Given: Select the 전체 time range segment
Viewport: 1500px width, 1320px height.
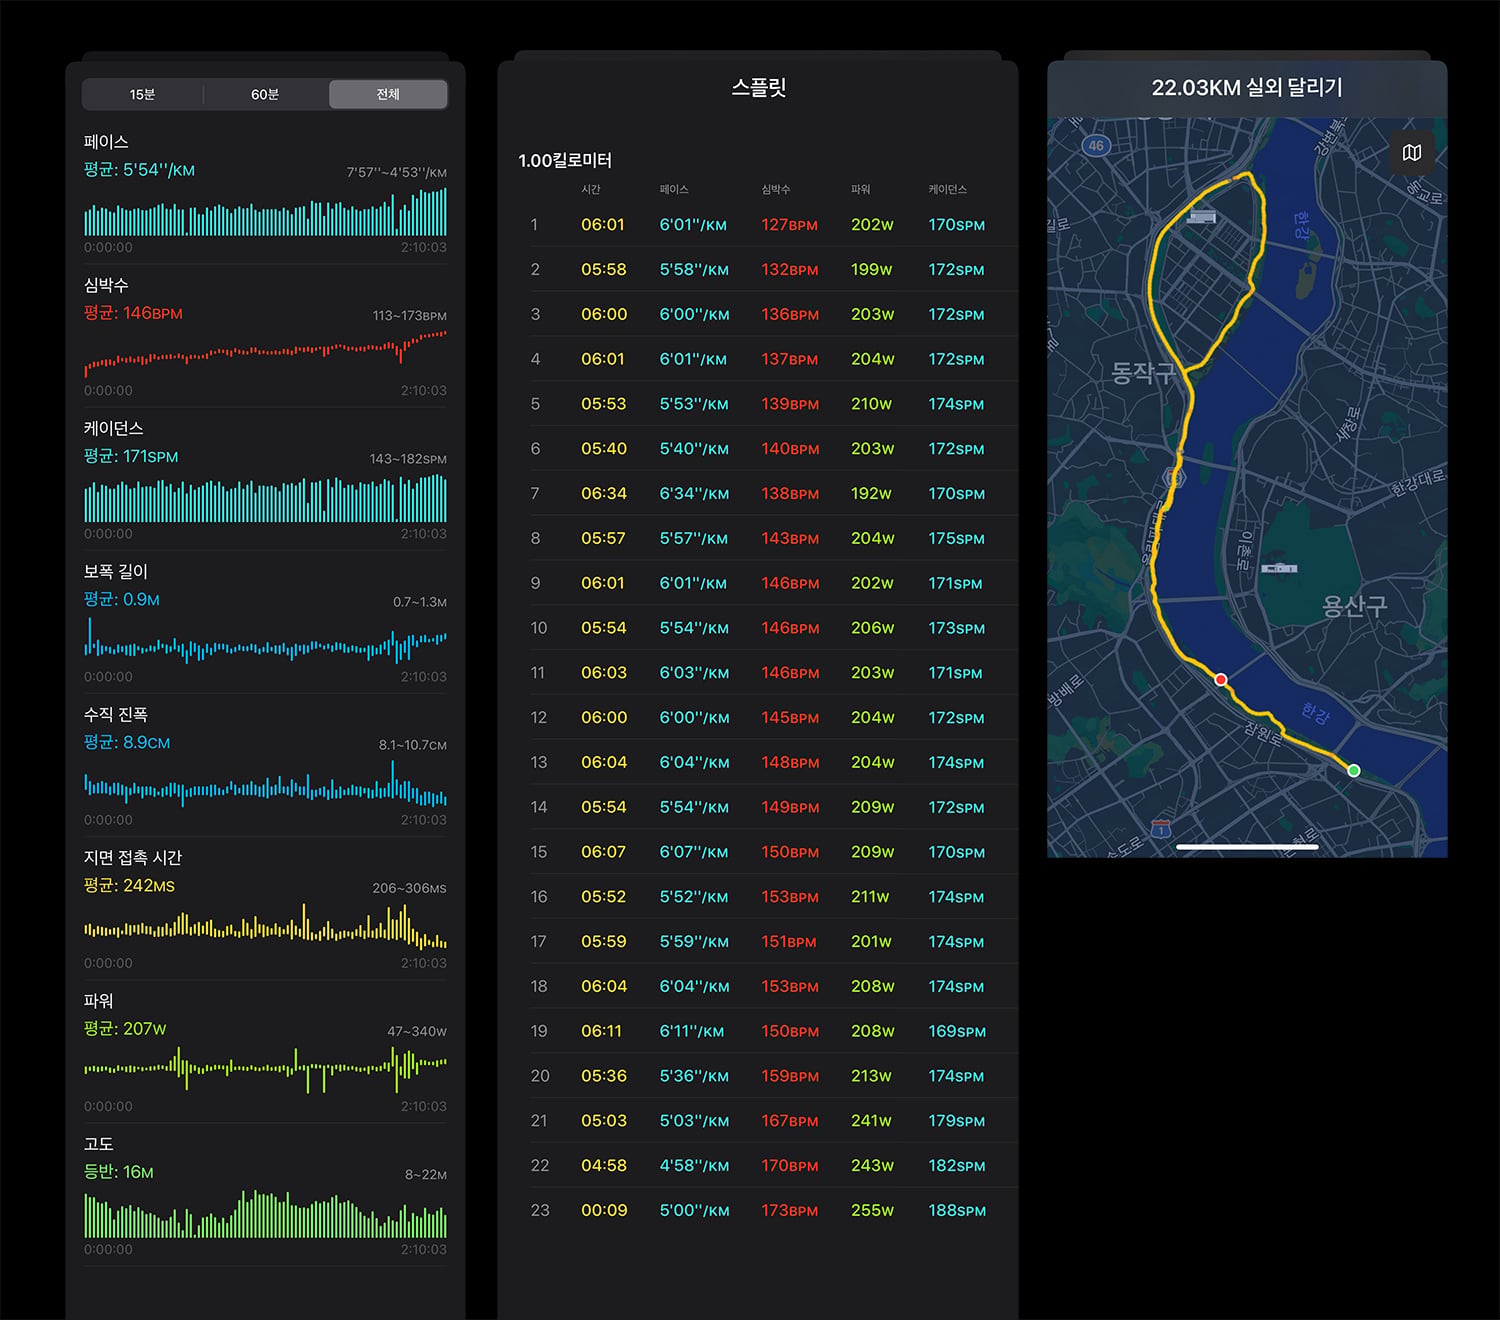Looking at the screenshot, I should (388, 94).
